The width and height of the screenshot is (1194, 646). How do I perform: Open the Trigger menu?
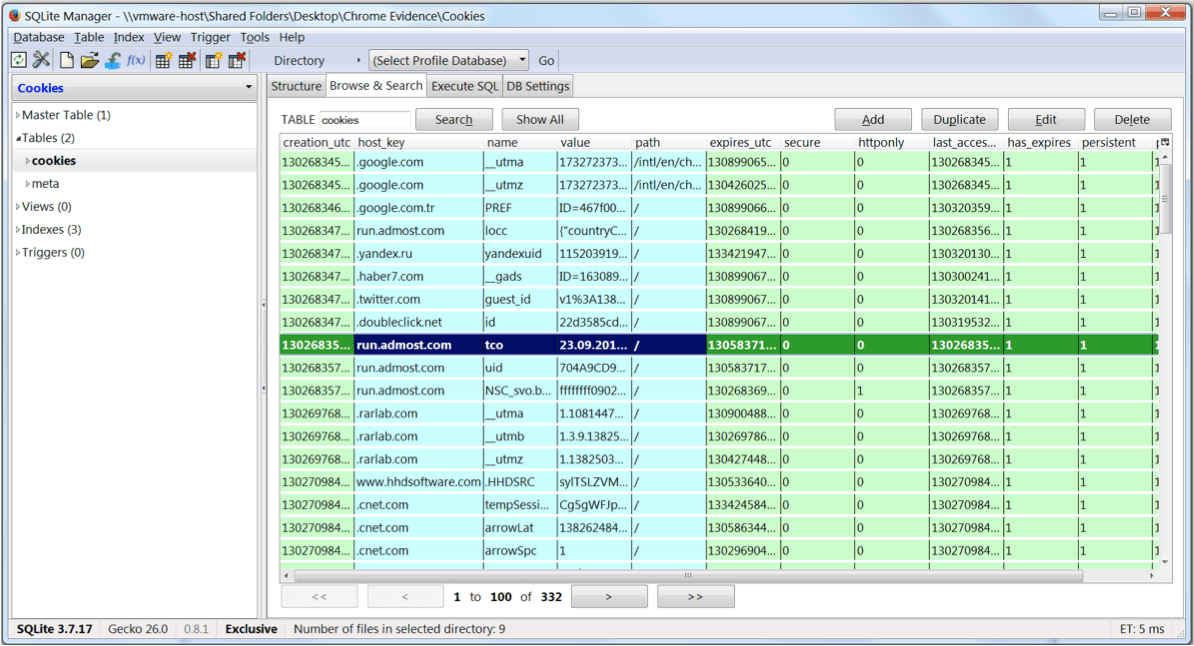tap(210, 37)
